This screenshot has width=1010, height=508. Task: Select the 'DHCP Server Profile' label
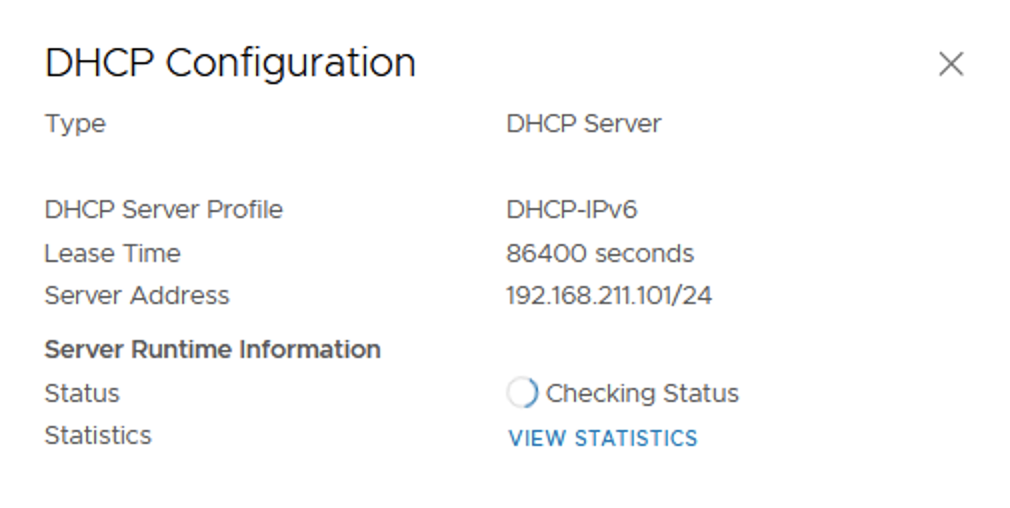(164, 210)
